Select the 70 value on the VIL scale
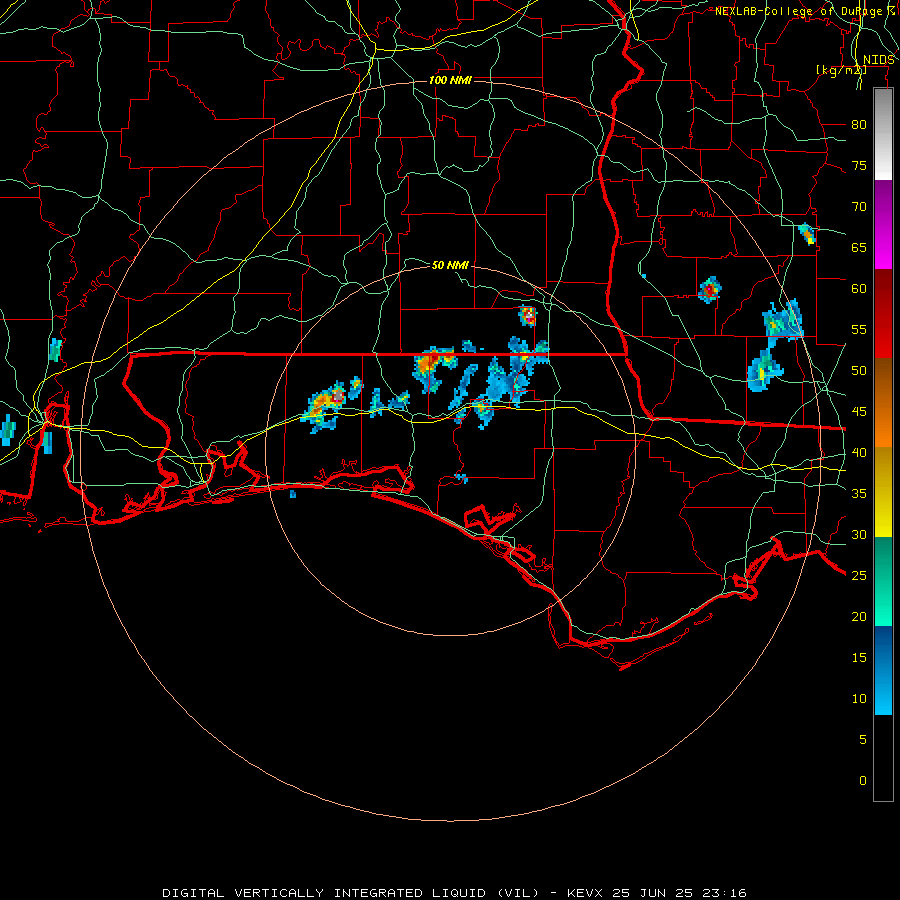 859,207
